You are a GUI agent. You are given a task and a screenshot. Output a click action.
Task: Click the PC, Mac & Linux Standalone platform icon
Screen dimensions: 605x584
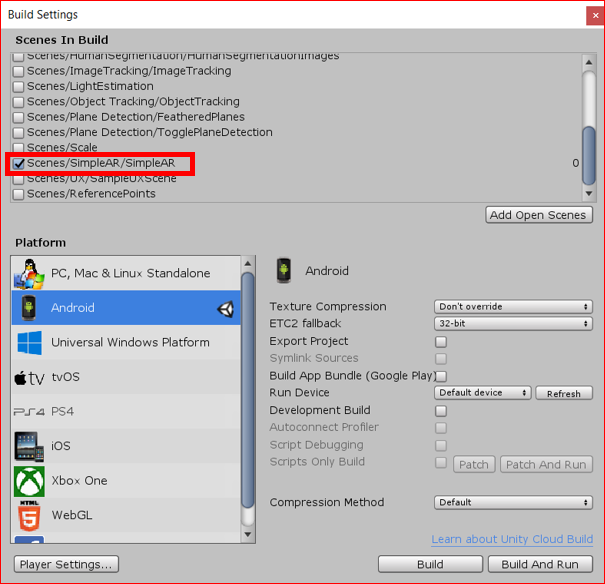click(x=29, y=274)
